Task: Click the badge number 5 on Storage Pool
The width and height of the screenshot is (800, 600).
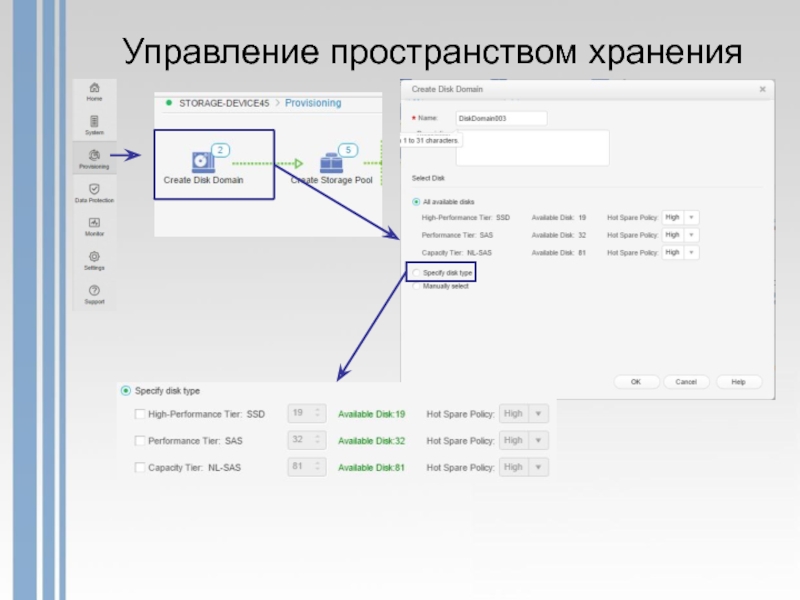Action: coord(348,150)
